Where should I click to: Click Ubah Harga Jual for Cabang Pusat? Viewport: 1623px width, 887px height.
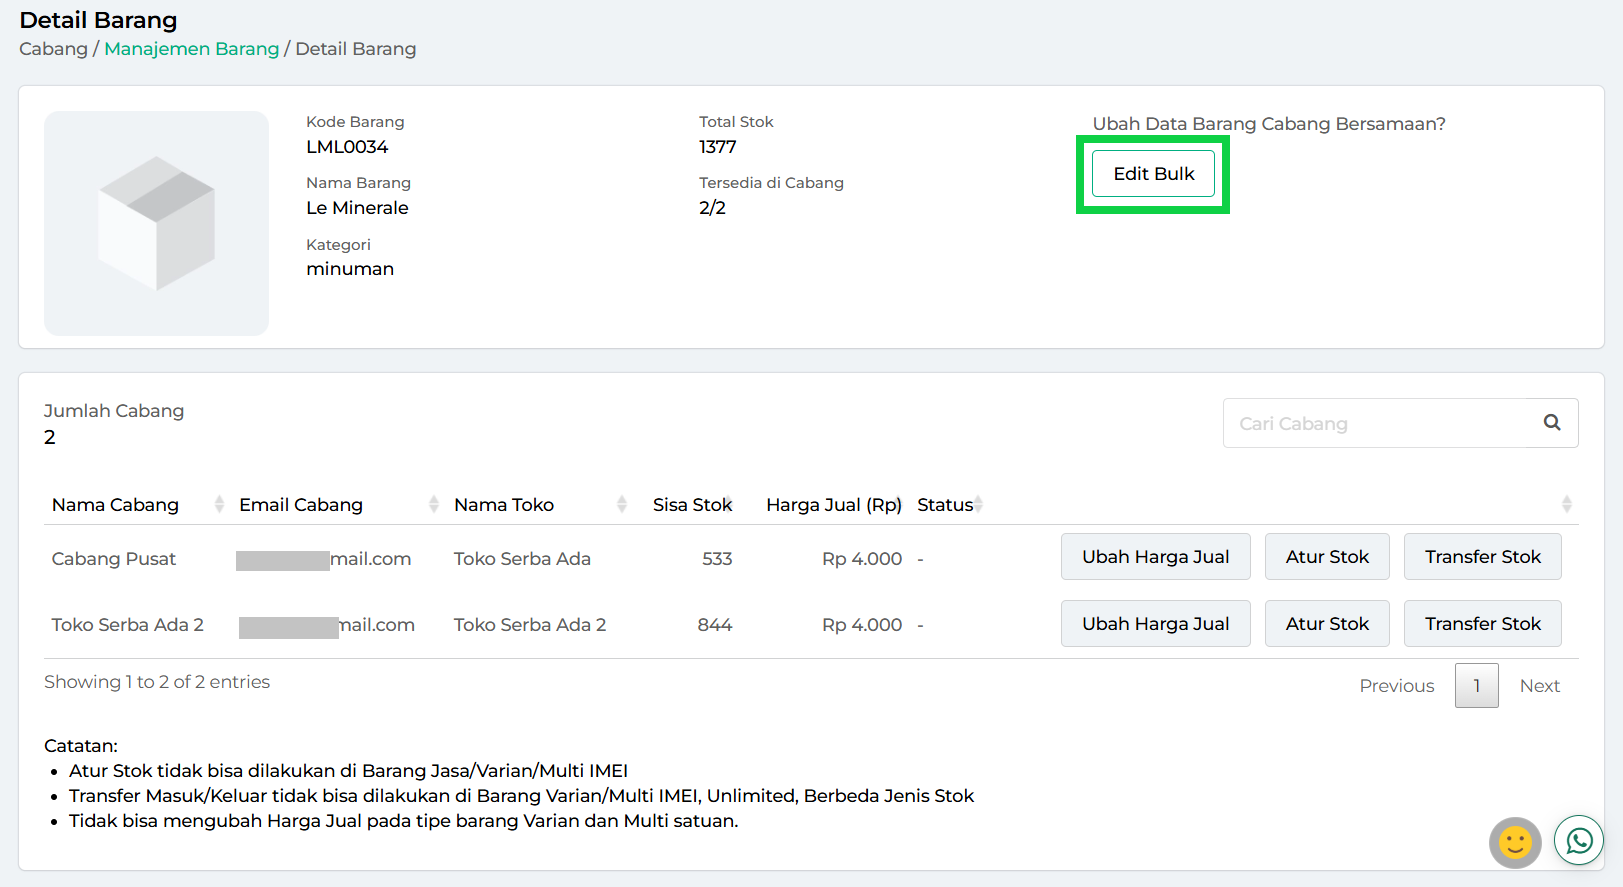click(x=1155, y=557)
